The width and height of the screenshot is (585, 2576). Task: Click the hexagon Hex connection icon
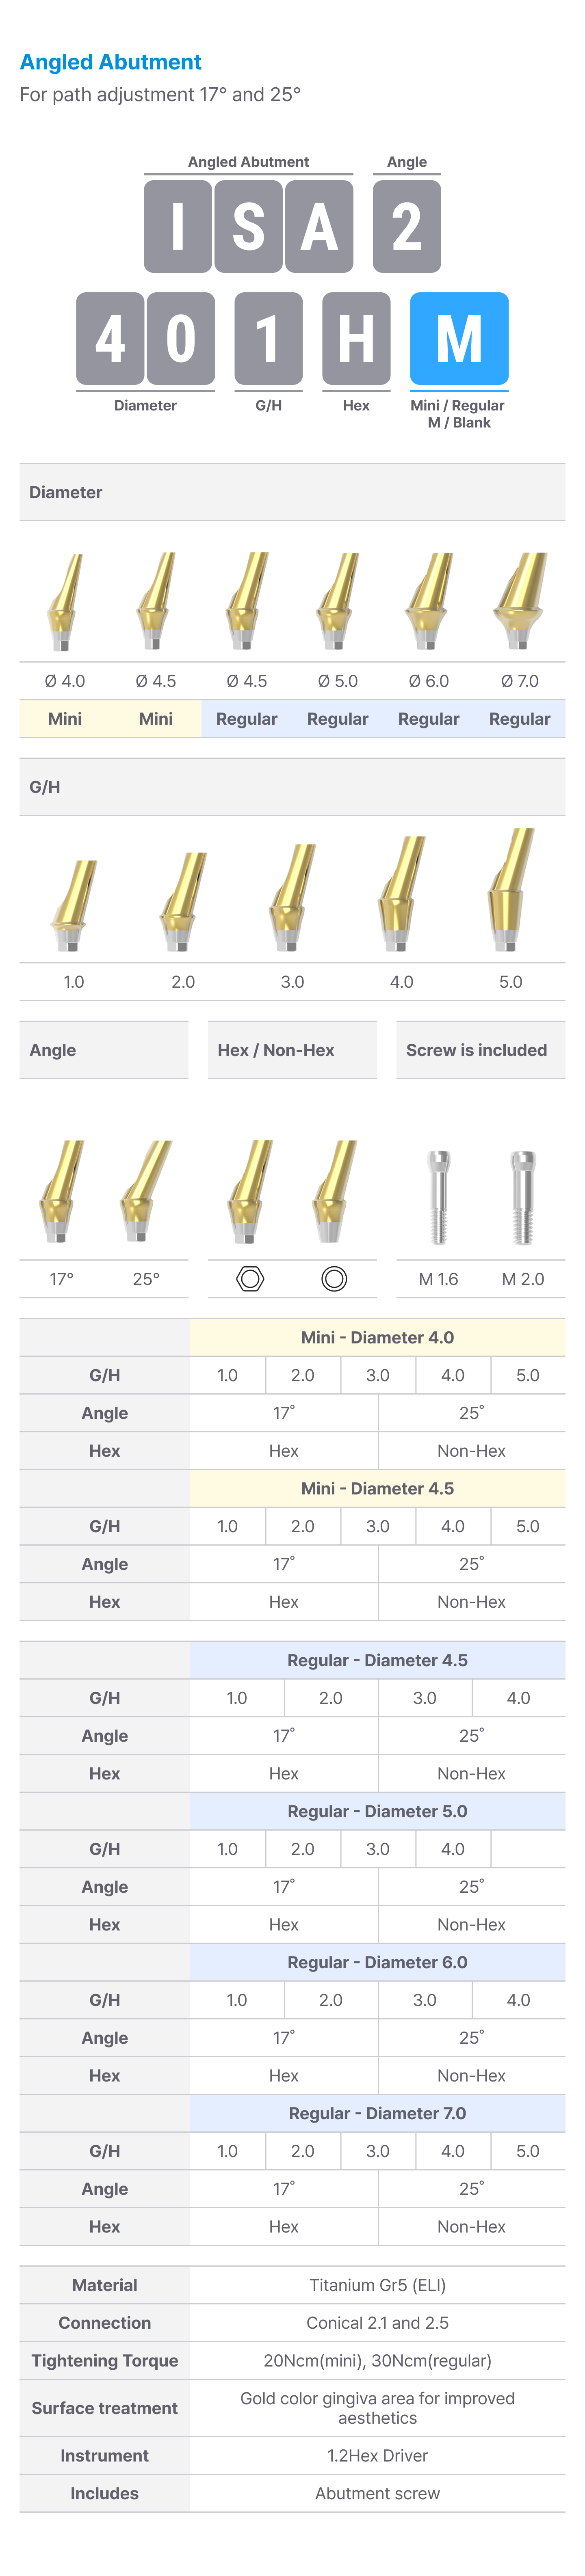[x=250, y=1278]
